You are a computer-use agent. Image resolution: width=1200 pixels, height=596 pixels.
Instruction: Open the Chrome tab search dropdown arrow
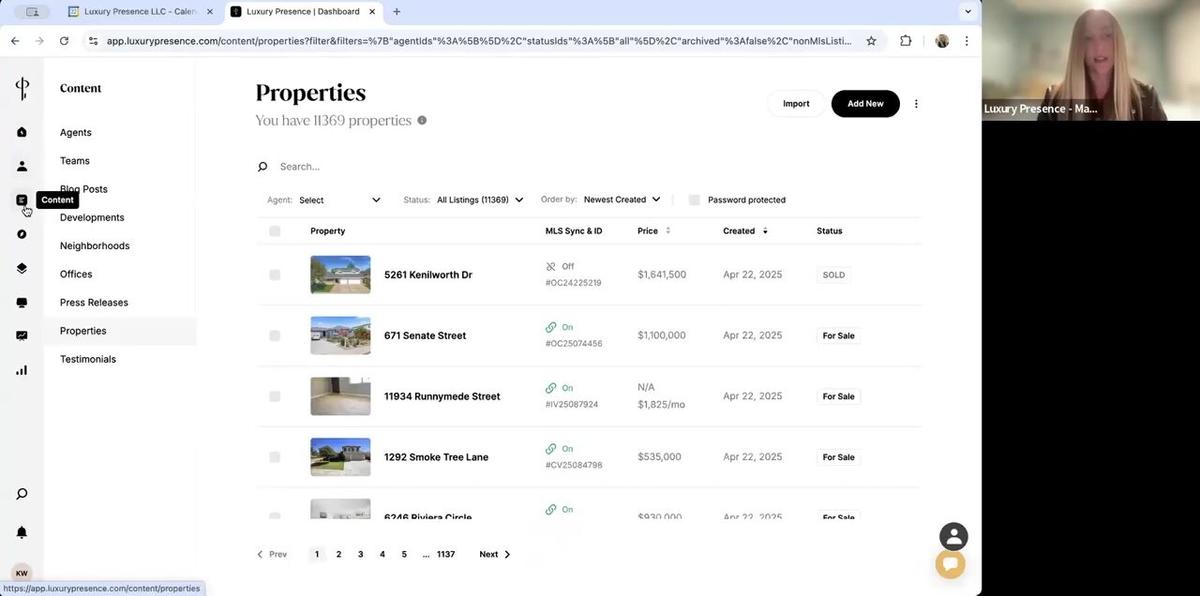(967, 12)
